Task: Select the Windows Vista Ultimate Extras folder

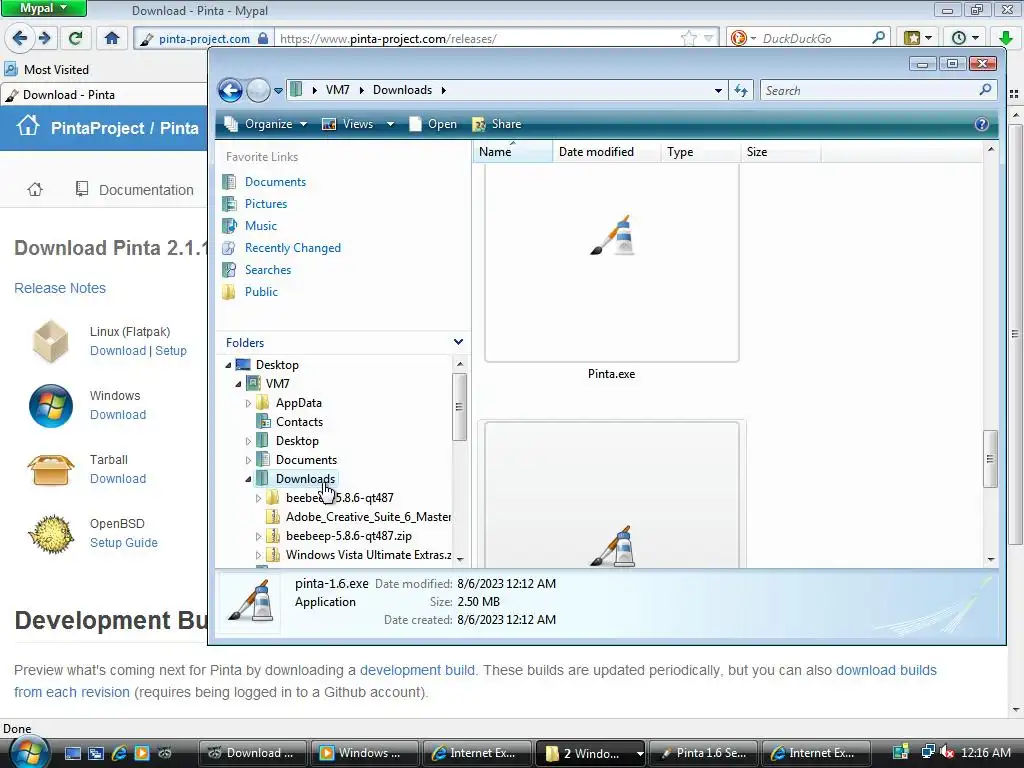Action: [368, 555]
